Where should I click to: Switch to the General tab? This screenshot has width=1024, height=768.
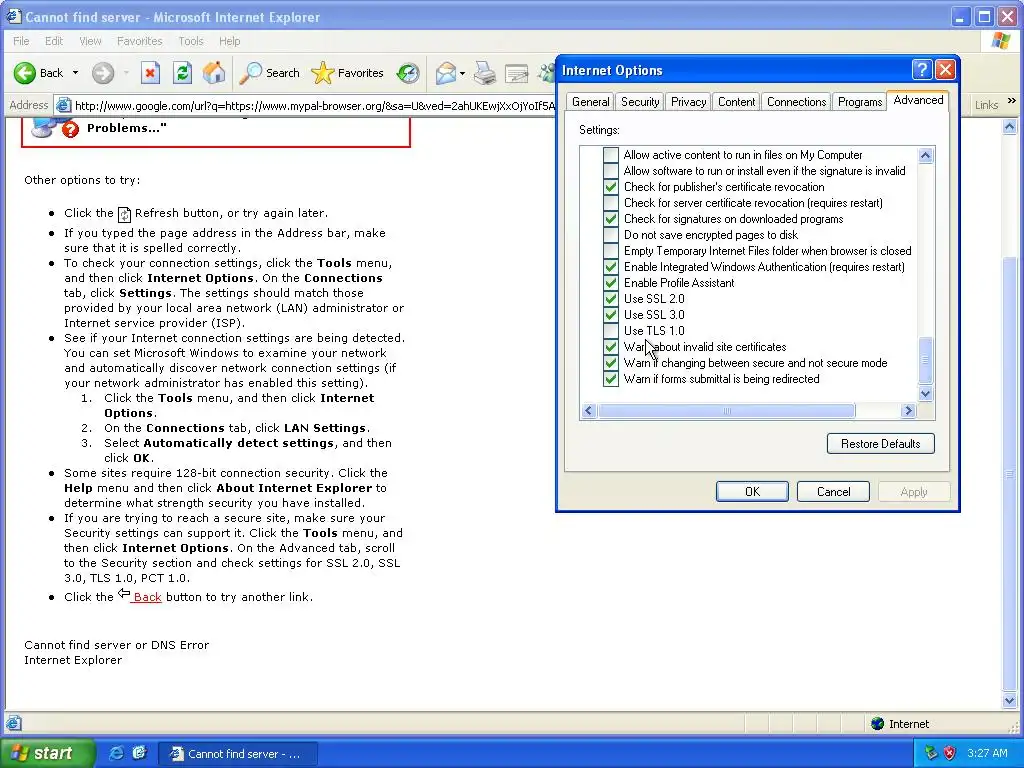[590, 102]
